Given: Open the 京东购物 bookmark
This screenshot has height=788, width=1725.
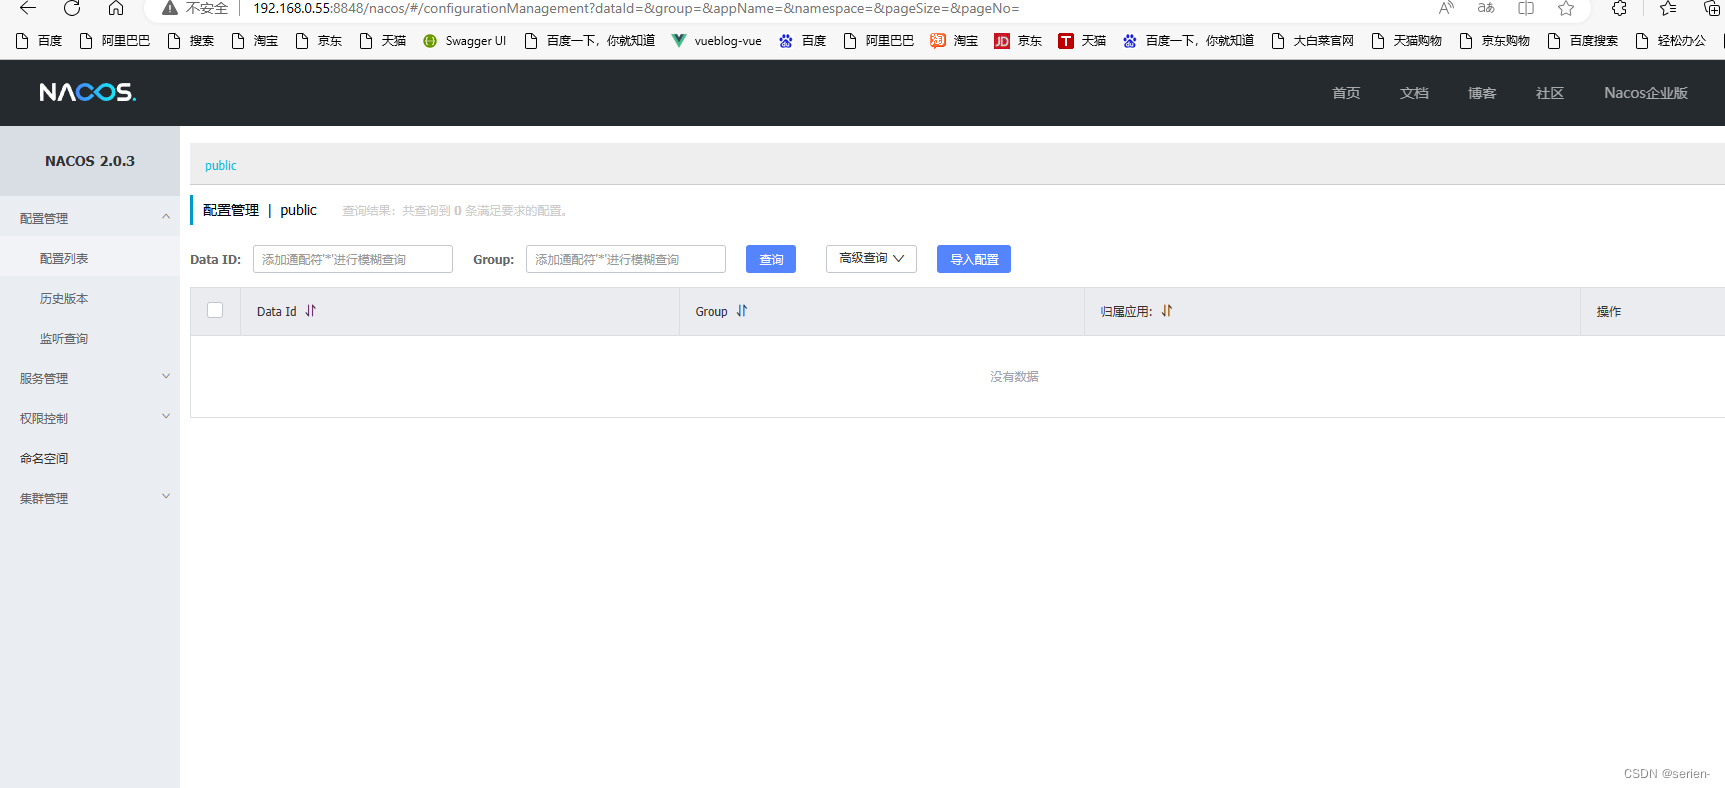Looking at the screenshot, I should tap(1494, 41).
